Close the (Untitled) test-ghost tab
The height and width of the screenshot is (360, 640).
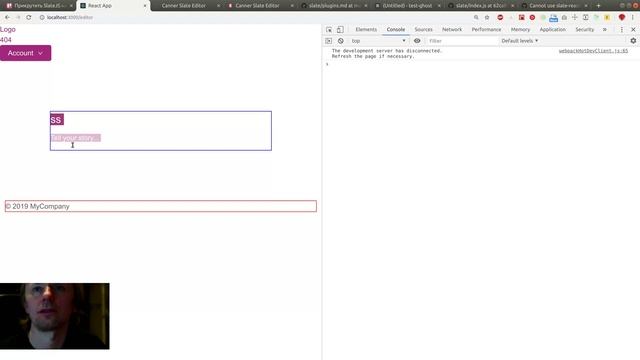point(439,6)
